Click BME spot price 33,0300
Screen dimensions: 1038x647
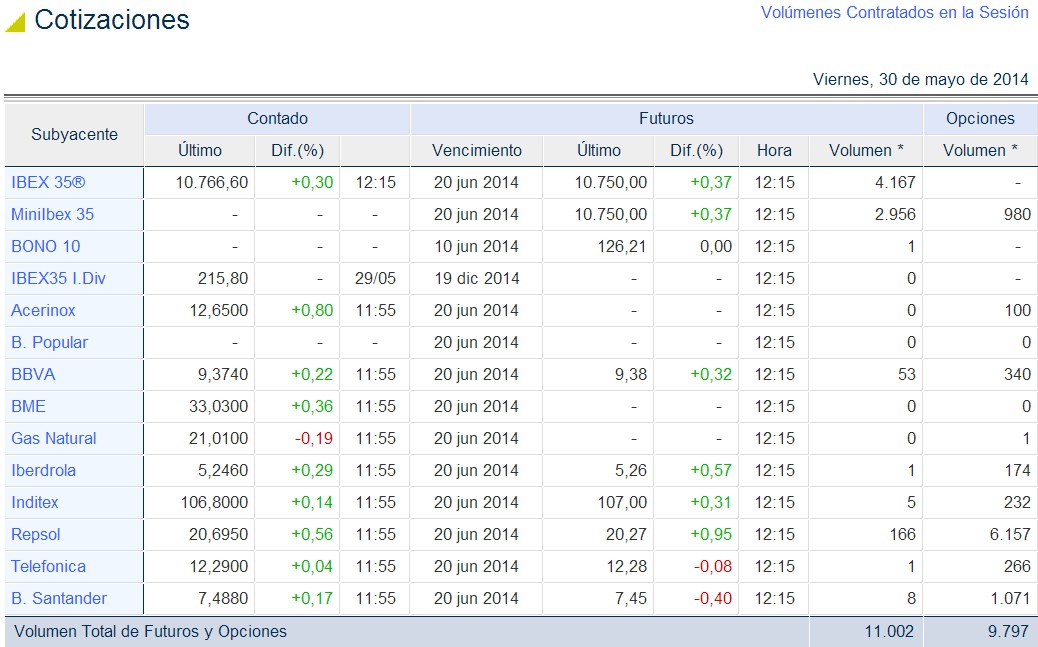pyautogui.click(x=218, y=406)
